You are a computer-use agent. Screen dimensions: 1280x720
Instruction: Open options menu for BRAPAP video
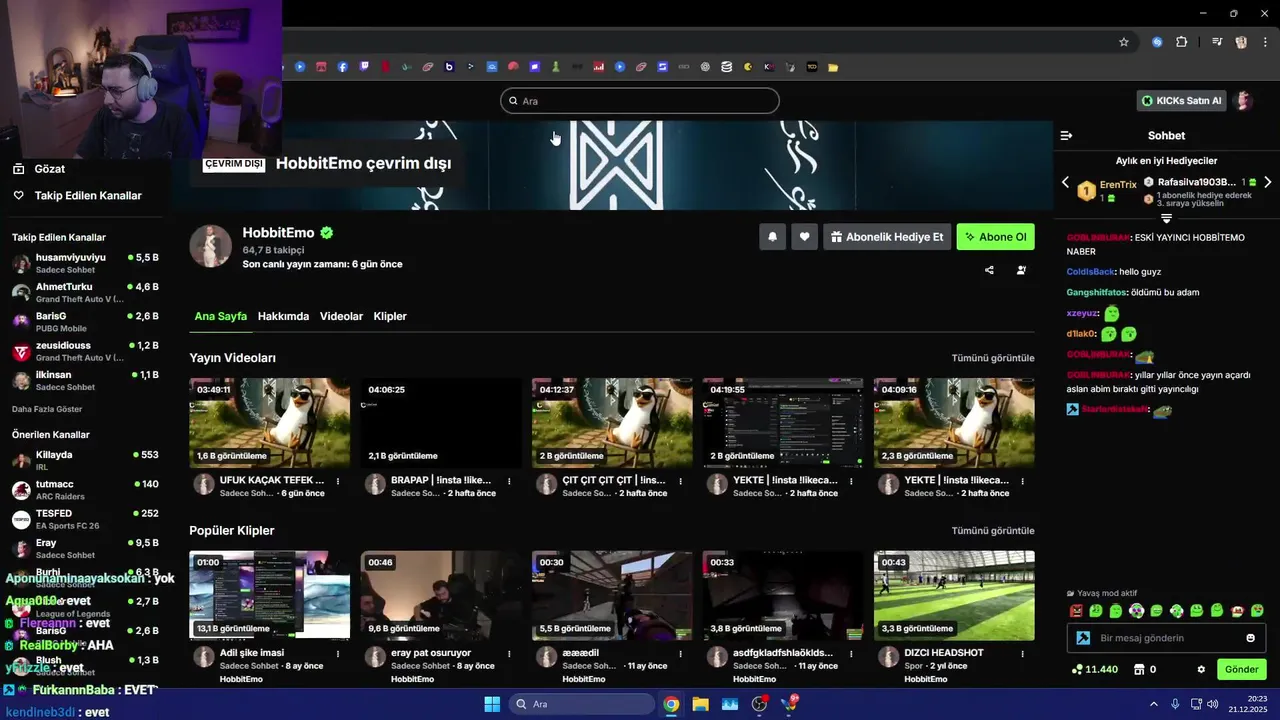(509, 481)
